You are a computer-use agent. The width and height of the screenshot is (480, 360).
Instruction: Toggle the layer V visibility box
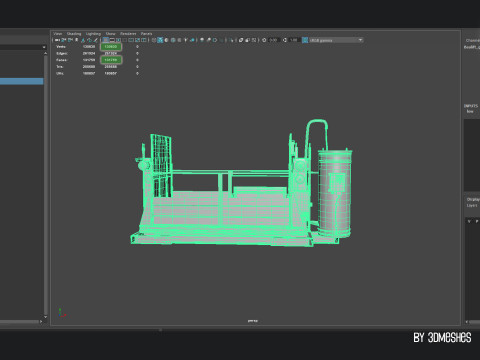click(x=469, y=221)
